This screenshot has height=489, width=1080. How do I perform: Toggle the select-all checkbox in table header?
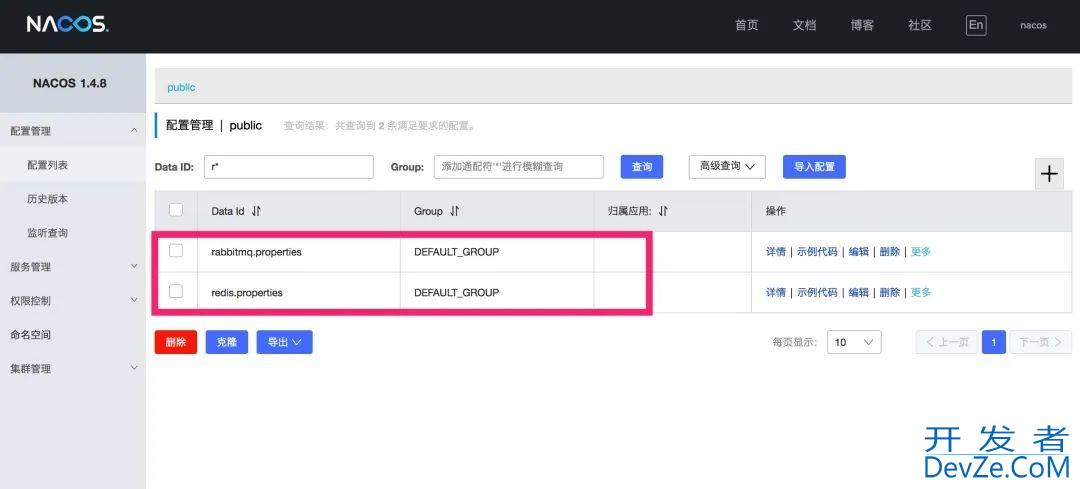point(176,210)
